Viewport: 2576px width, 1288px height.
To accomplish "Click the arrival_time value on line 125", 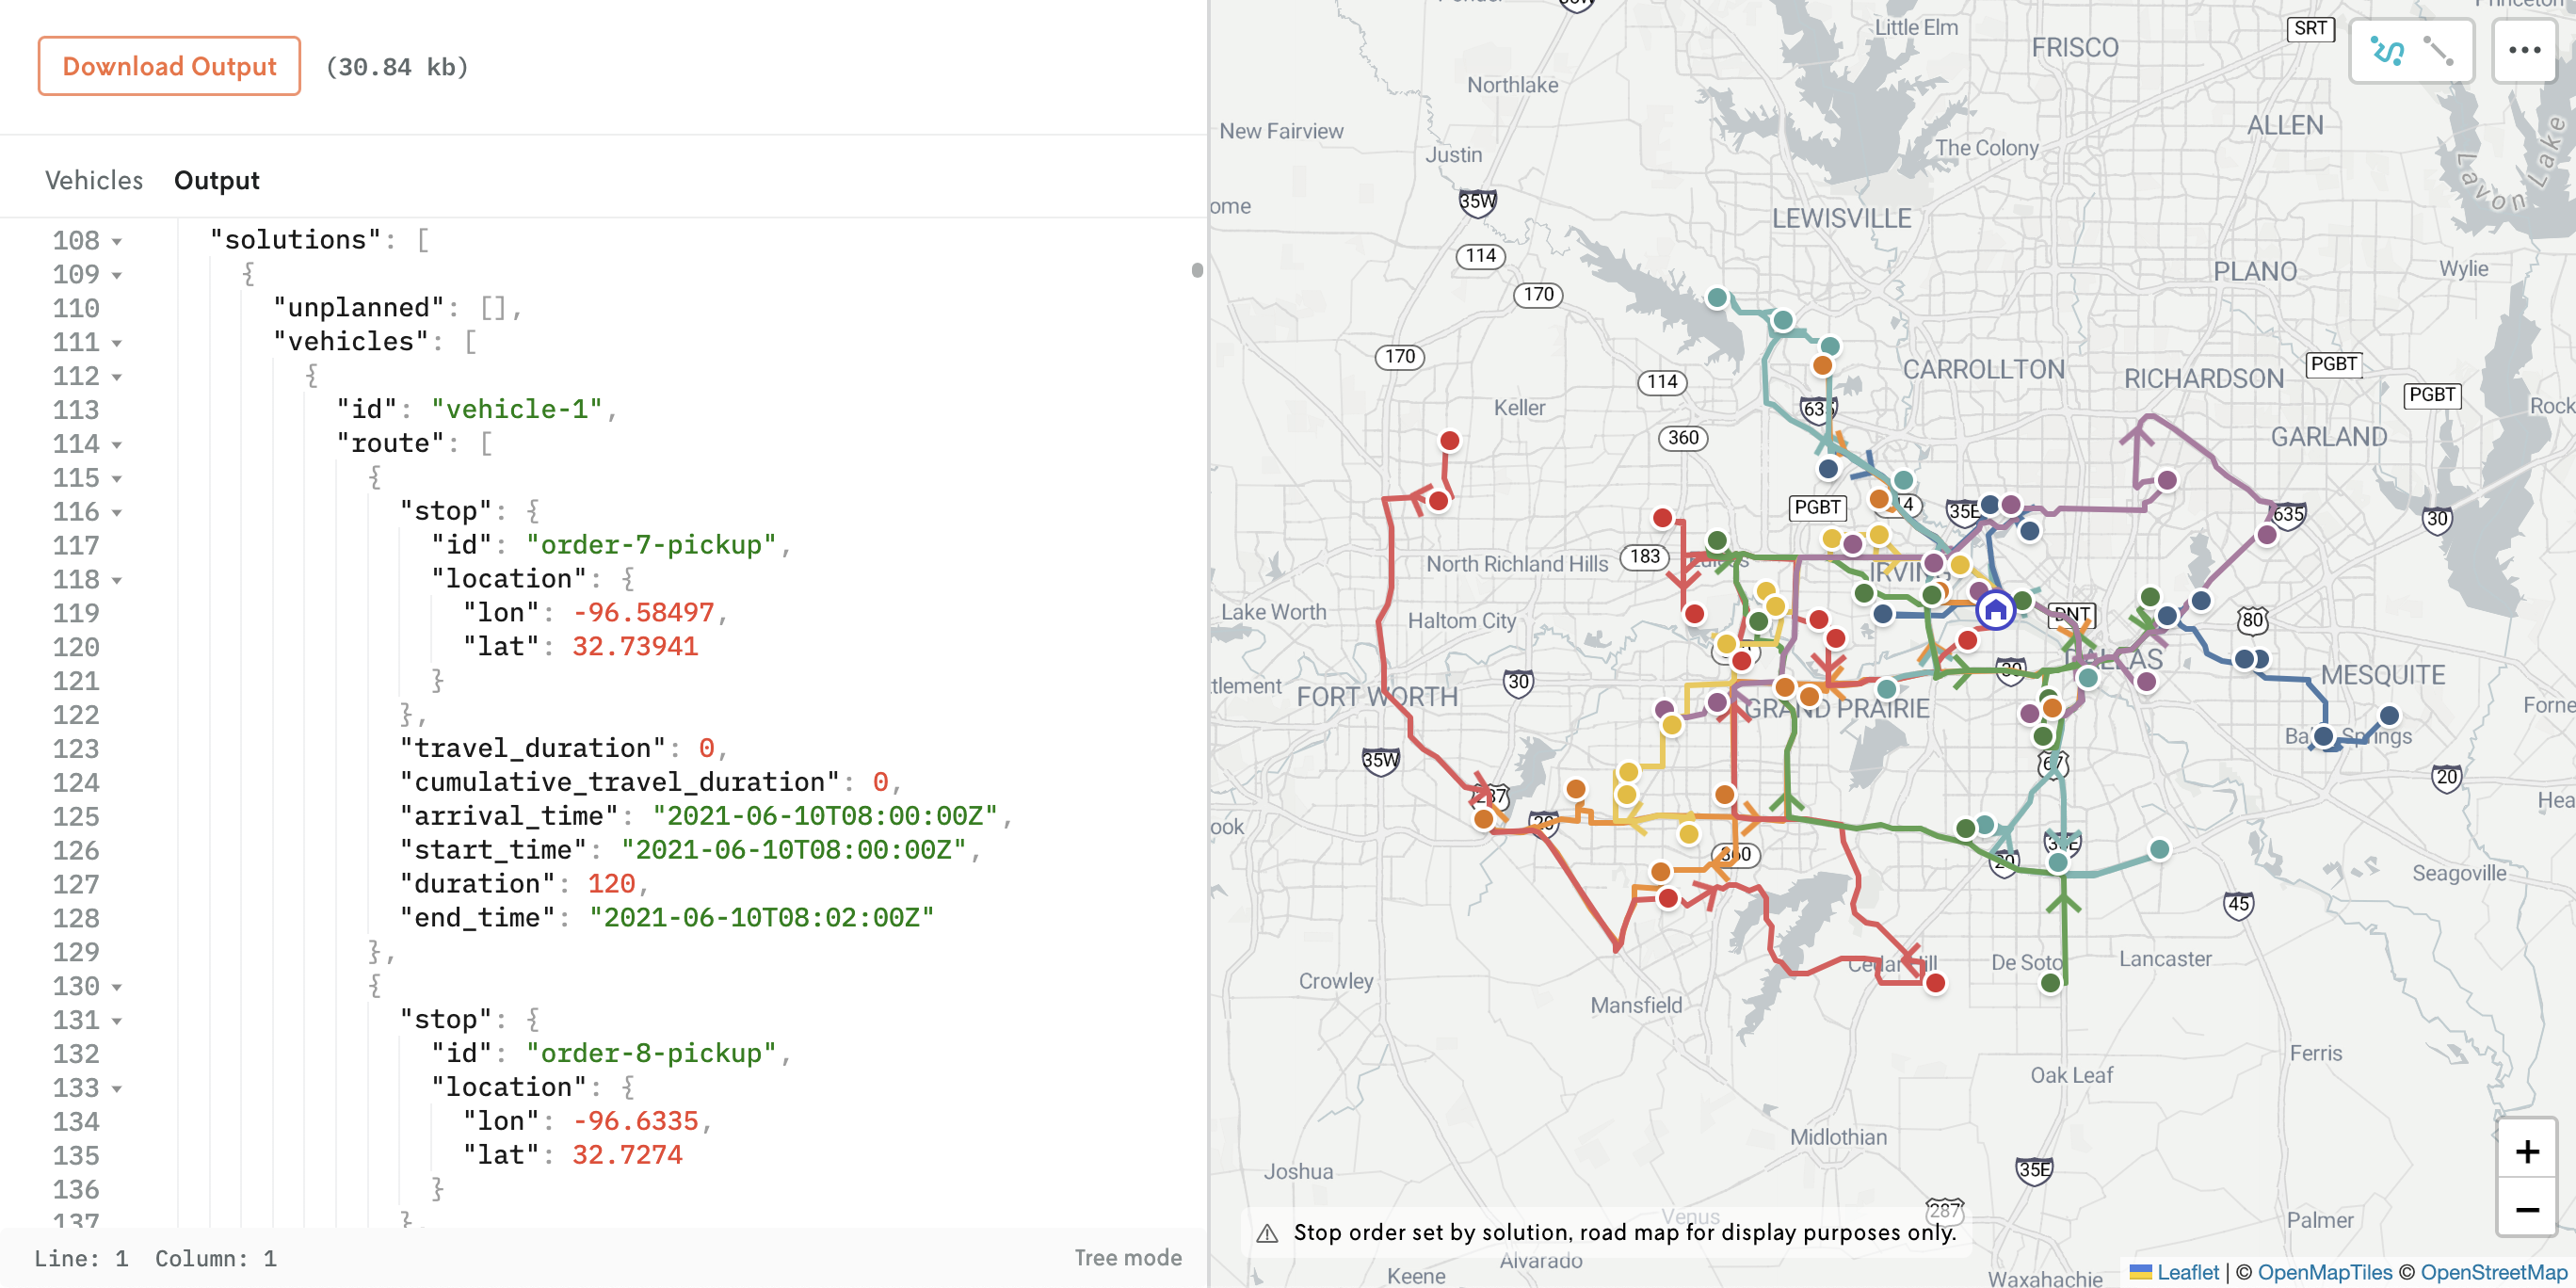I will [825, 816].
